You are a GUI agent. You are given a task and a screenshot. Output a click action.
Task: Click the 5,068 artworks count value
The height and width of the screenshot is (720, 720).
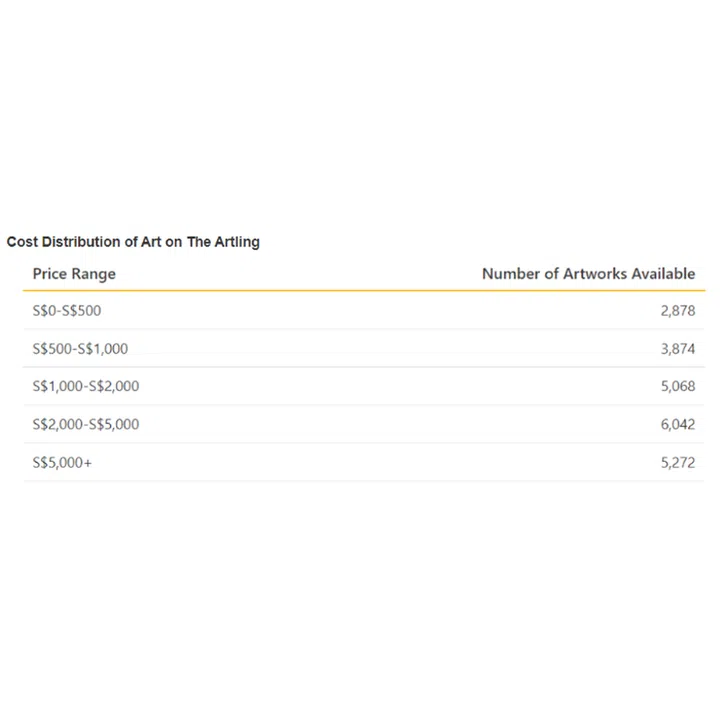[677, 386]
